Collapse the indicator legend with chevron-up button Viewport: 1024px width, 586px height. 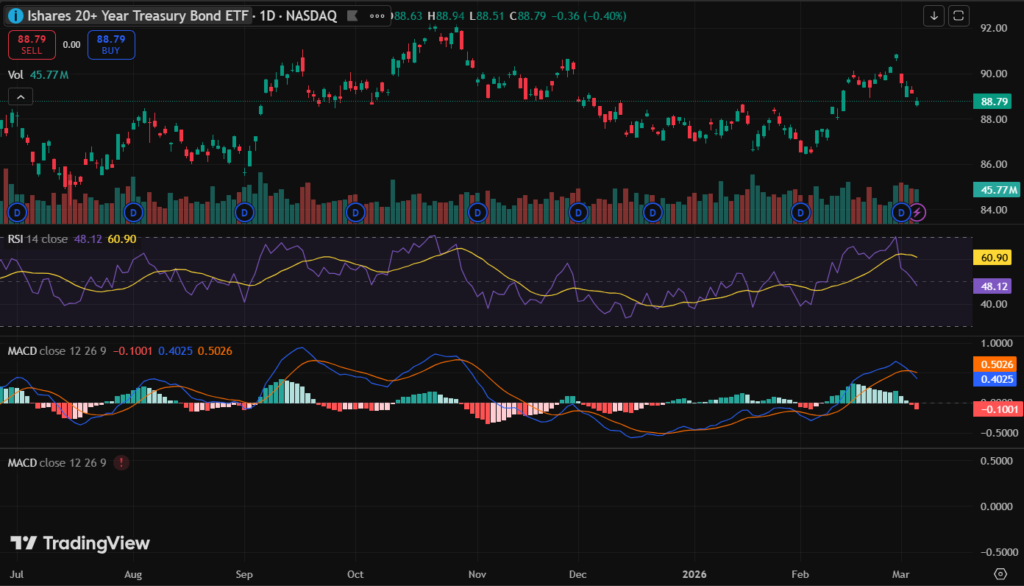(x=20, y=96)
